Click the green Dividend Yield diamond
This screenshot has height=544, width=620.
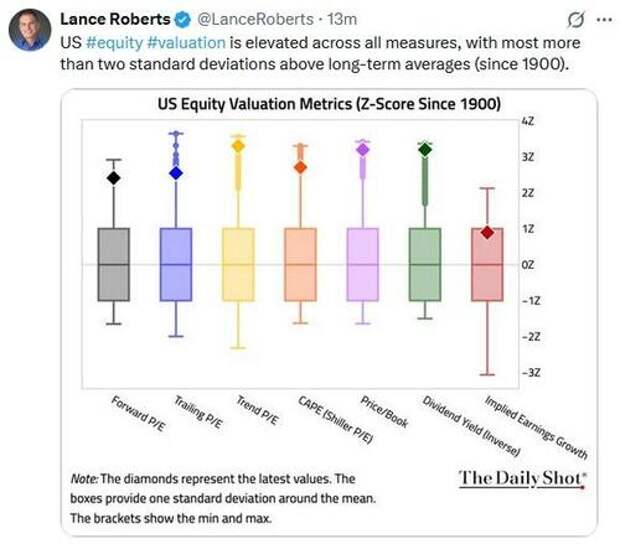pyautogui.click(x=425, y=149)
